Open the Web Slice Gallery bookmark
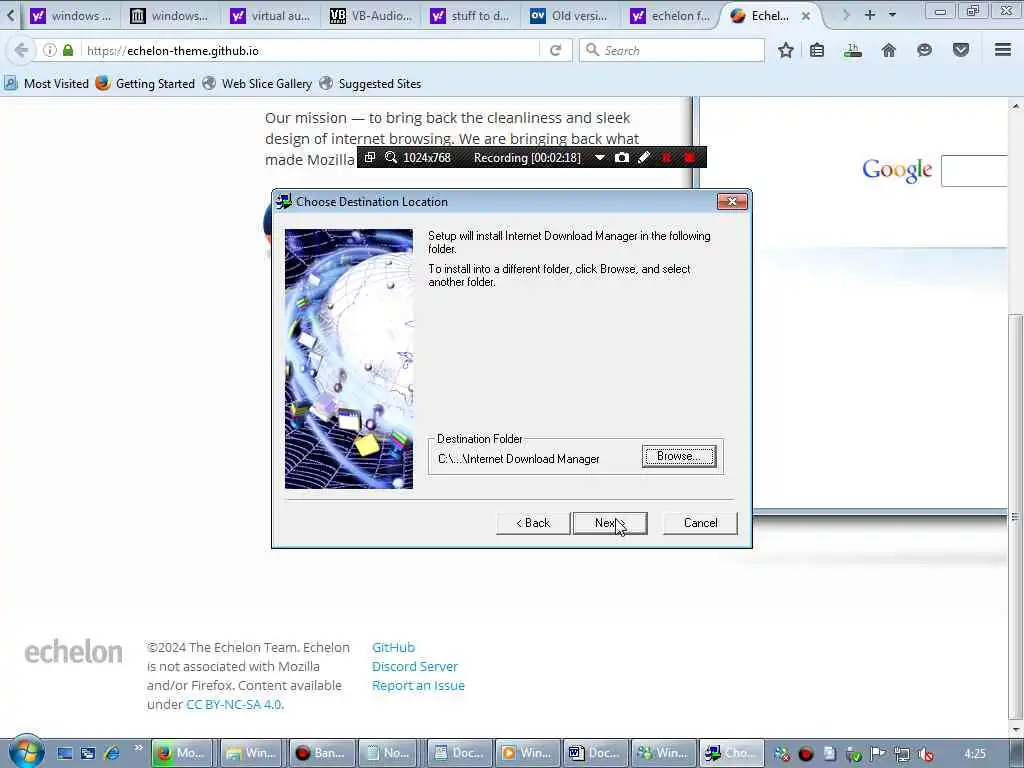Viewport: 1024px width, 768px height. pos(257,84)
